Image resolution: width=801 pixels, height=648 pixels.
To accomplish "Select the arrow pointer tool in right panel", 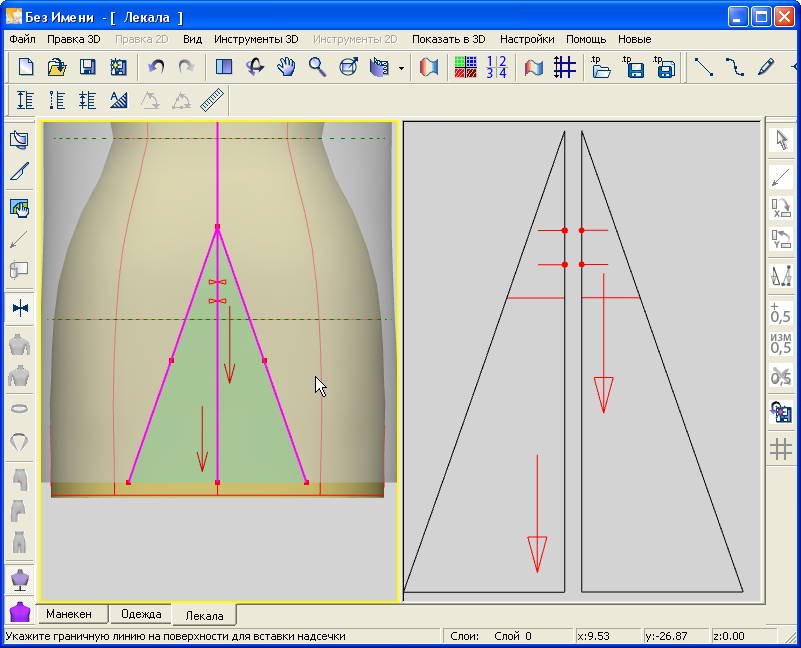I will 781,140.
